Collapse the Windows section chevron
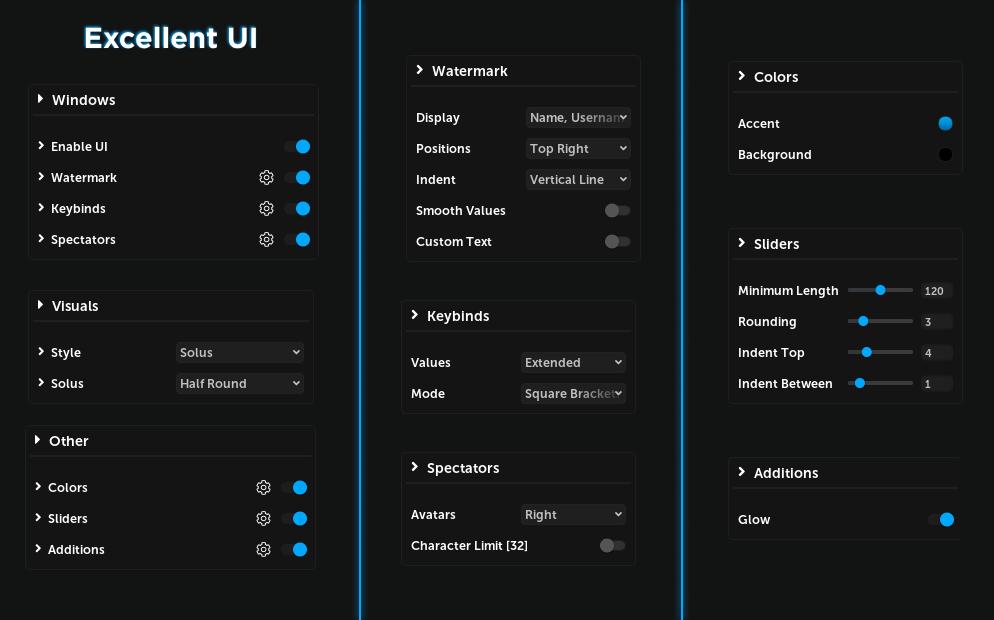 click(40, 100)
